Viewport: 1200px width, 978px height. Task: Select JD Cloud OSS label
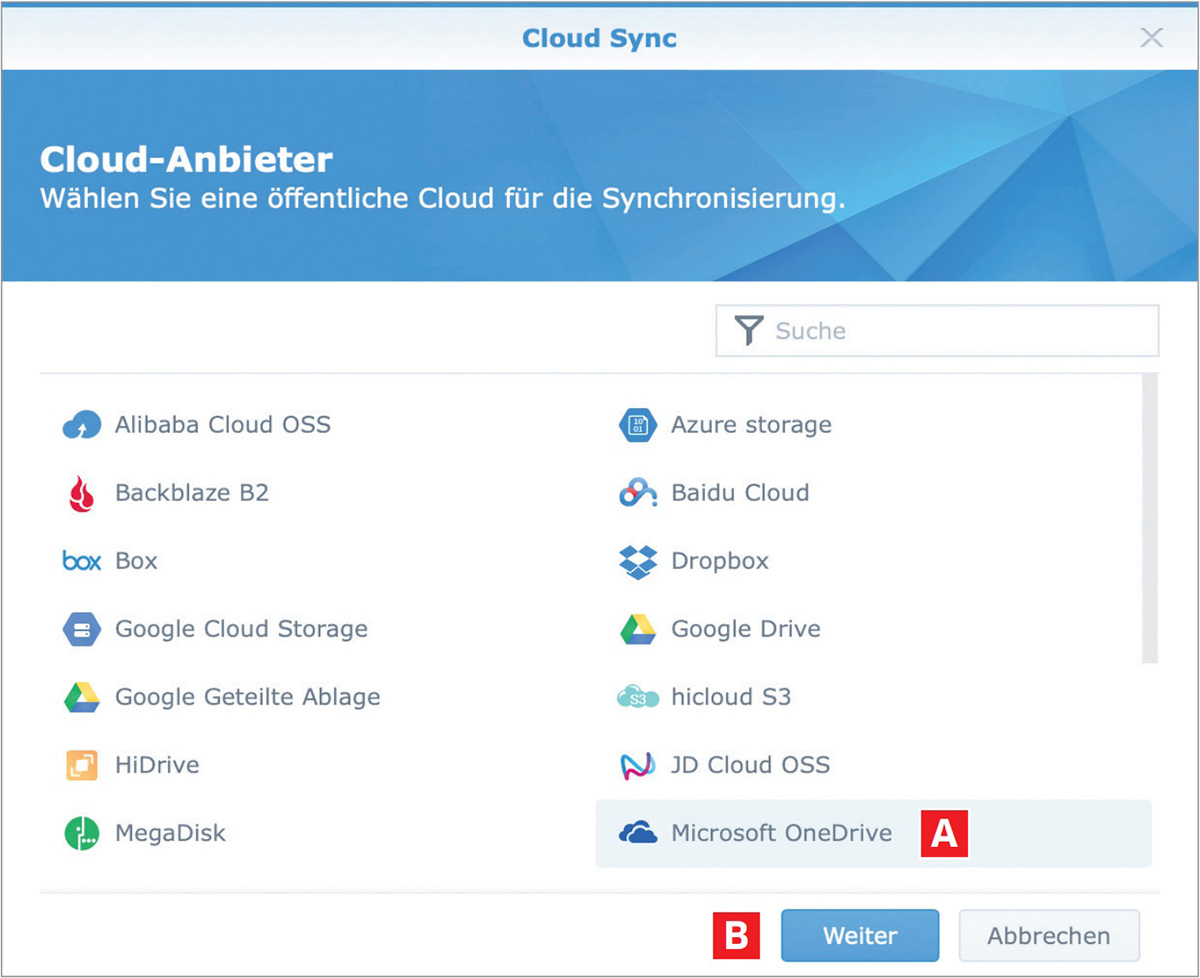[x=751, y=765]
